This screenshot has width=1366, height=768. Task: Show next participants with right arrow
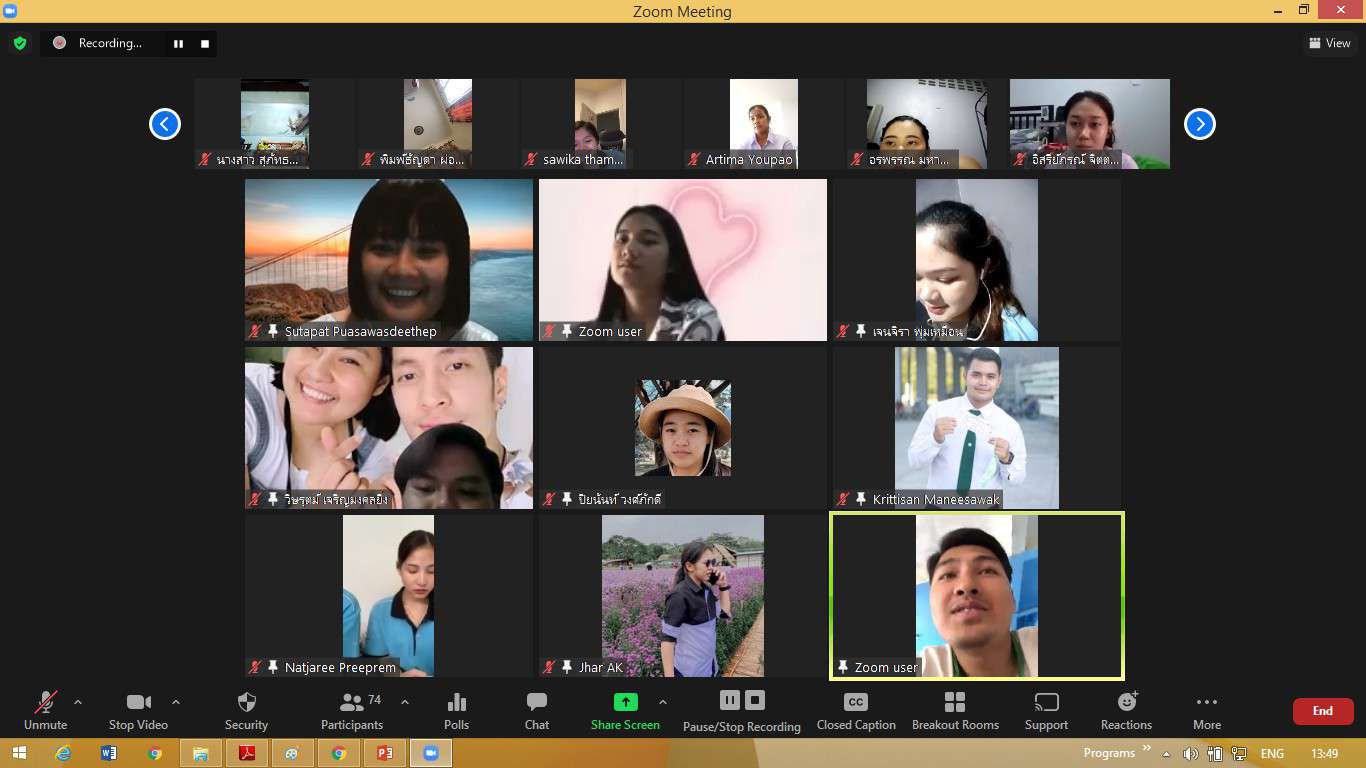click(1199, 124)
